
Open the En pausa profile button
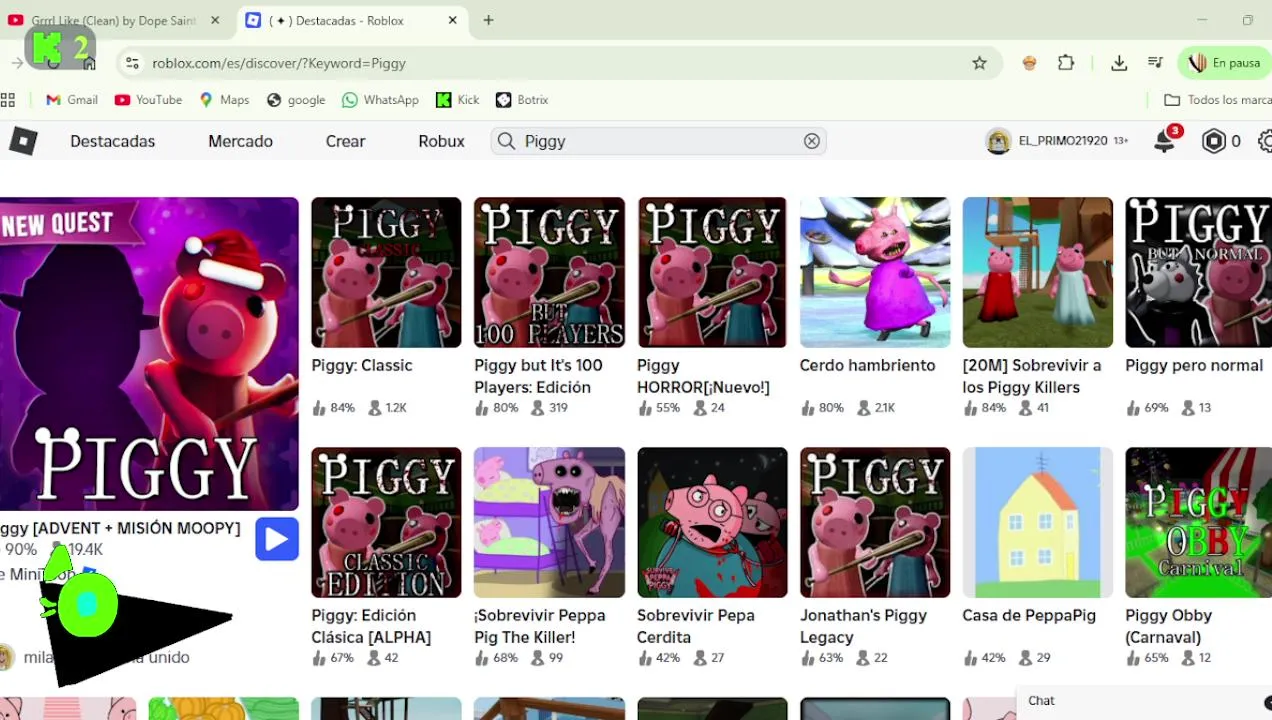point(1225,63)
